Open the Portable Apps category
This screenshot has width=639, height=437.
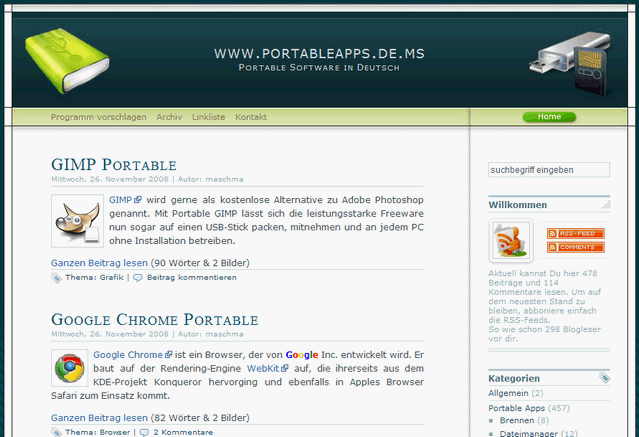[517, 408]
